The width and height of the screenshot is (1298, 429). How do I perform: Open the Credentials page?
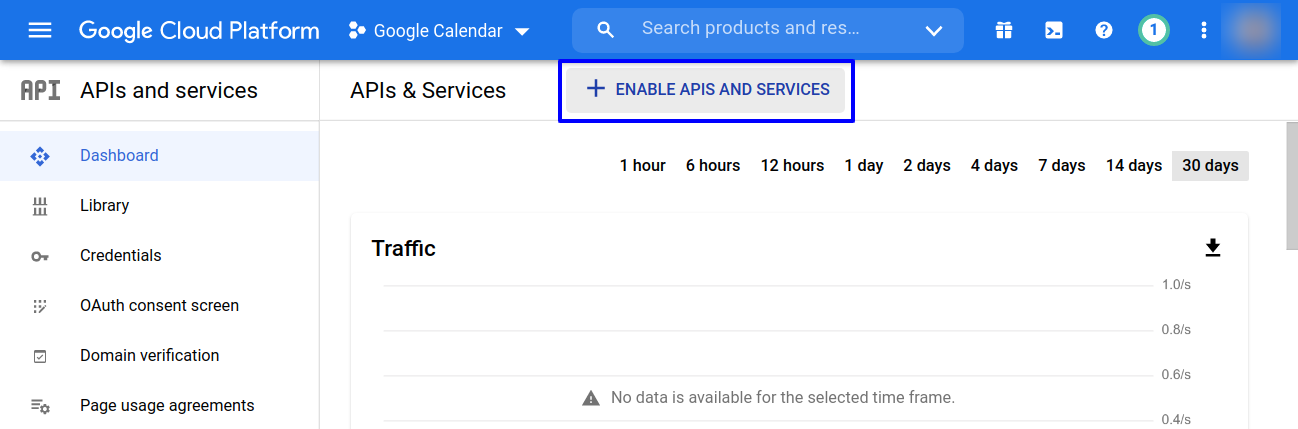(x=120, y=256)
